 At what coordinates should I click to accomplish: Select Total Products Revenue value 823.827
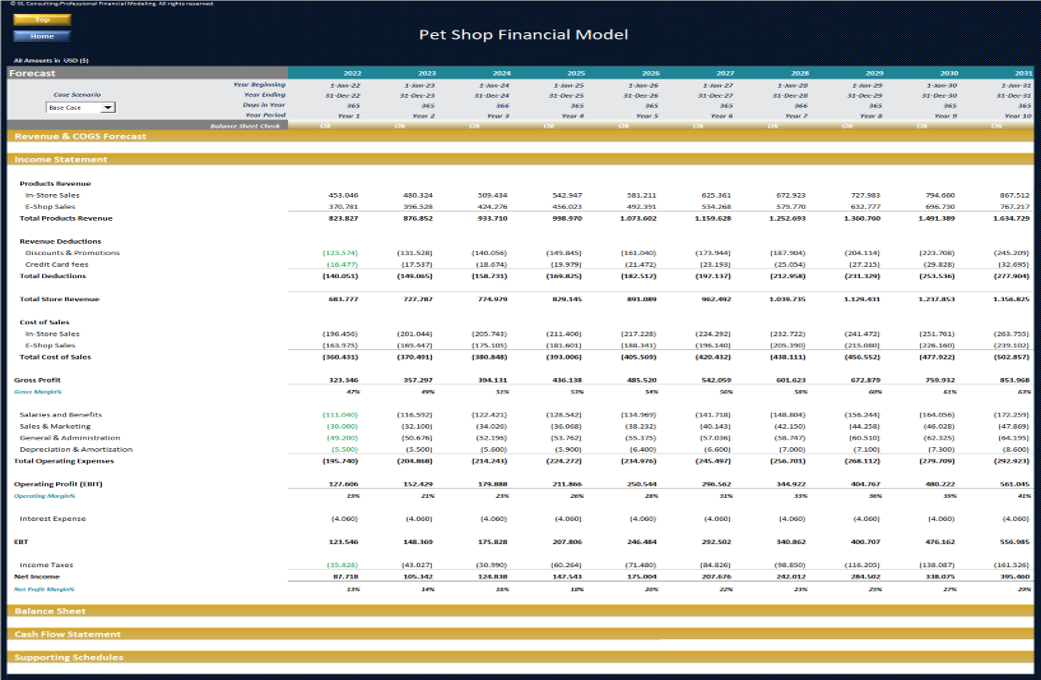point(343,218)
